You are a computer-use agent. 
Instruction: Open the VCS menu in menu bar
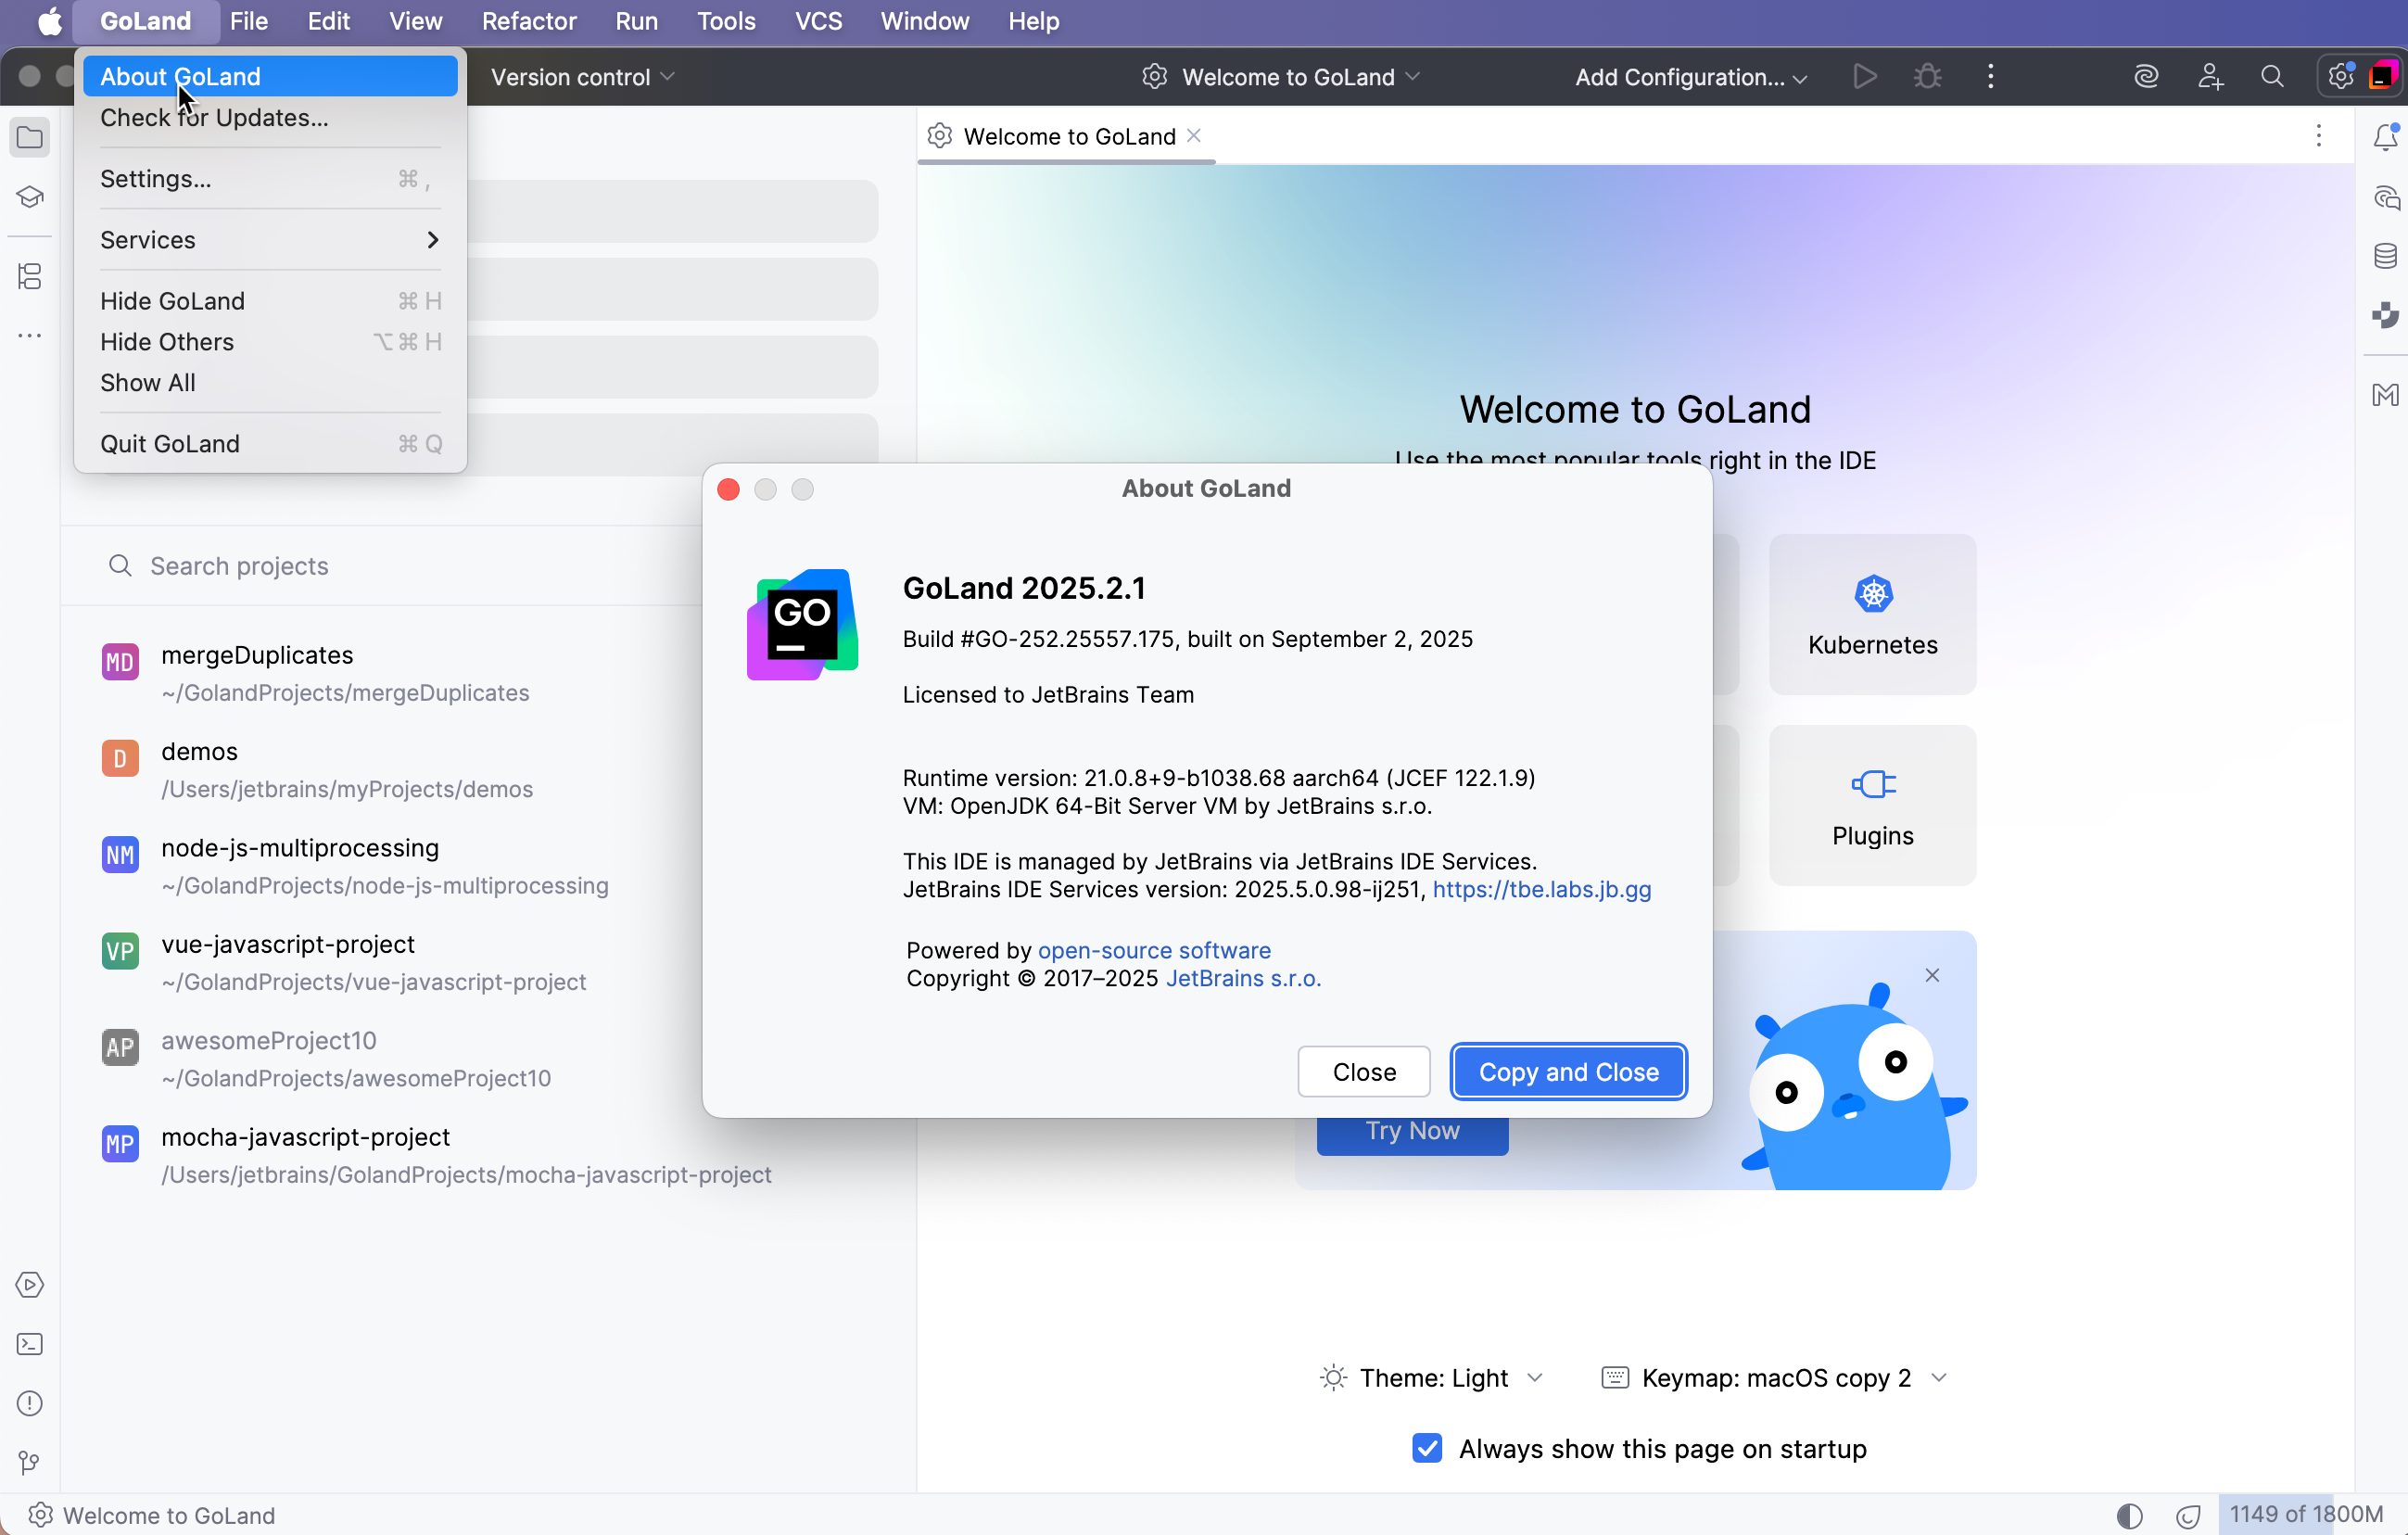[x=818, y=21]
